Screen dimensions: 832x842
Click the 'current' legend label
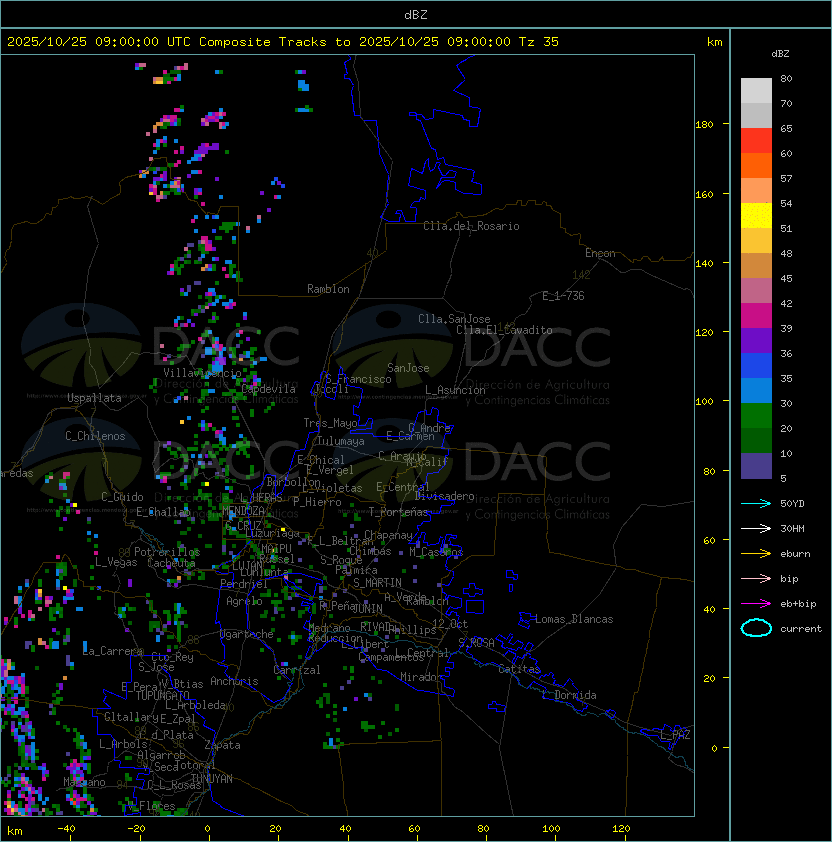point(801,628)
